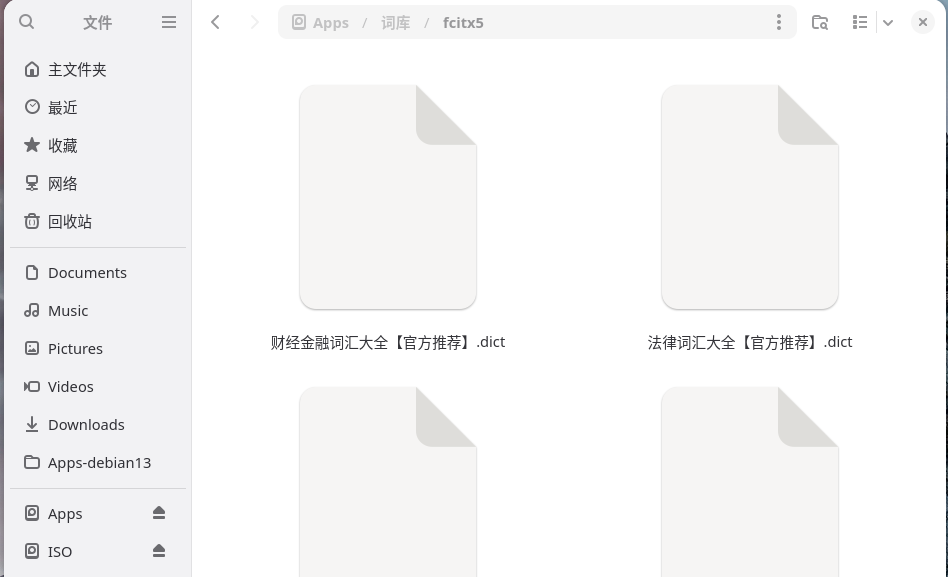Select the 财经金融词汇大全 file icon
The width and height of the screenshot is (948, 577).
(388, 197)
